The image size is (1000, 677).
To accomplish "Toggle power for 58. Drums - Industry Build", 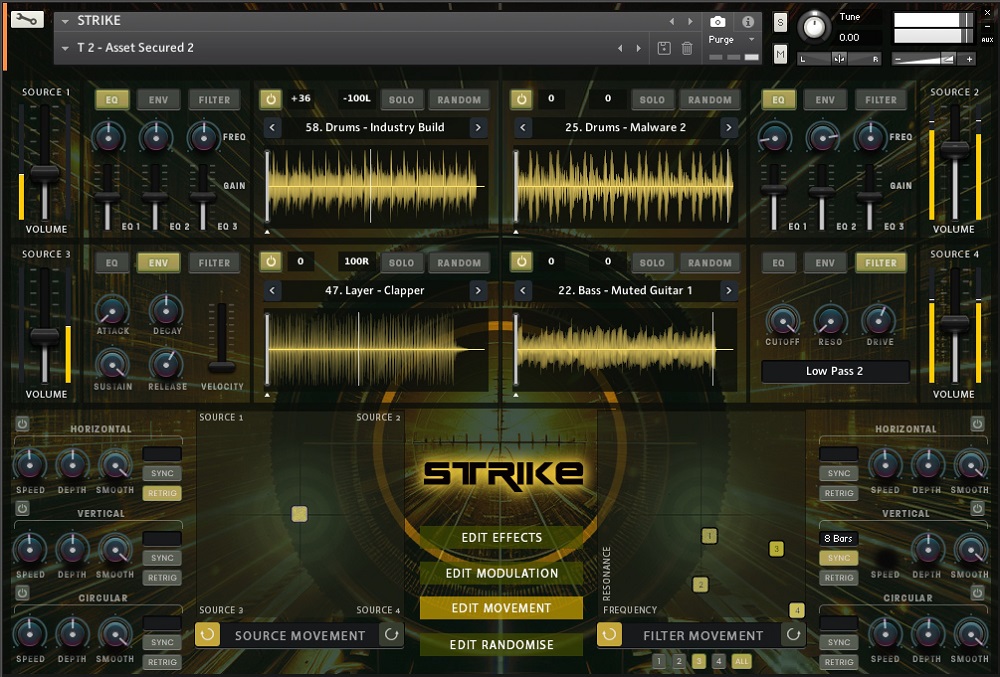I will click(x=271, y=99).
